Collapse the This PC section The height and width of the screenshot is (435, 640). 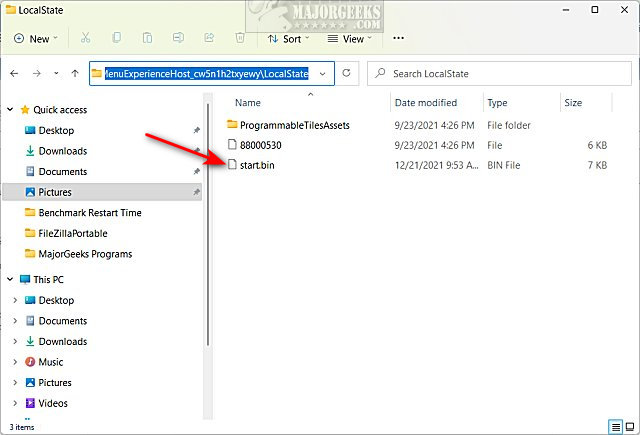[10, 279]
